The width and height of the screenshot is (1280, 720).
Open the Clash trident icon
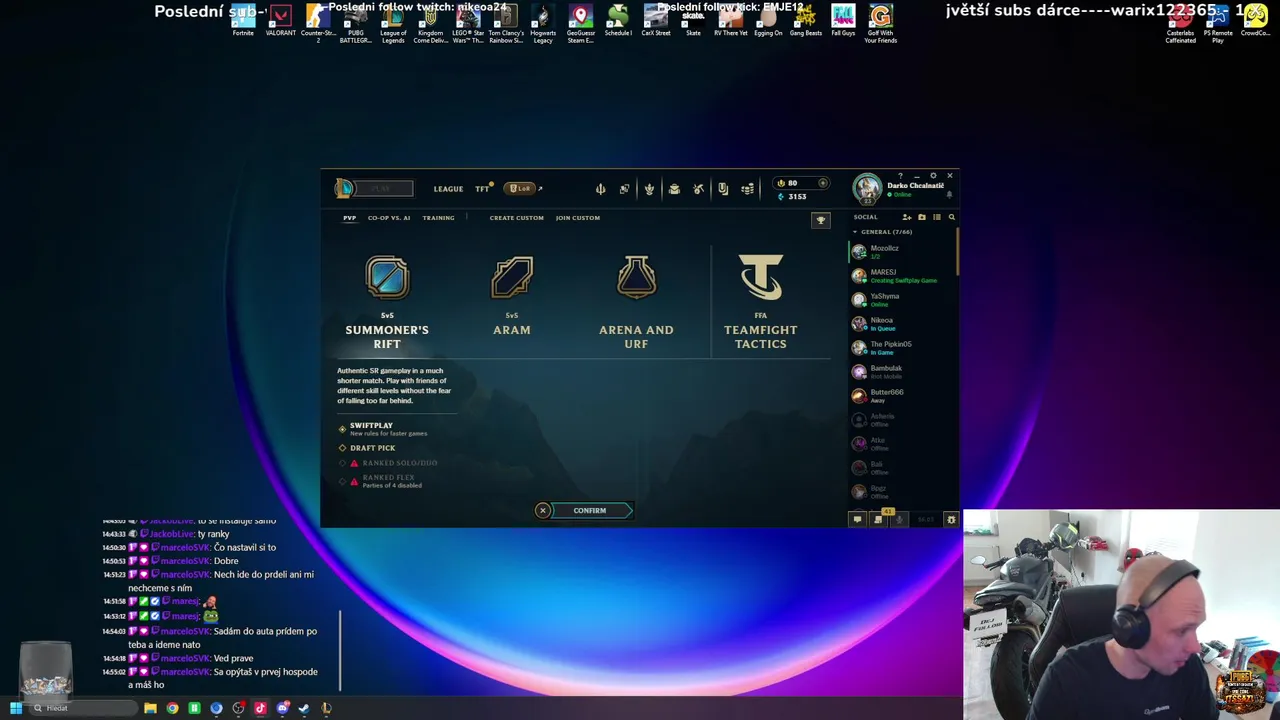600,189
